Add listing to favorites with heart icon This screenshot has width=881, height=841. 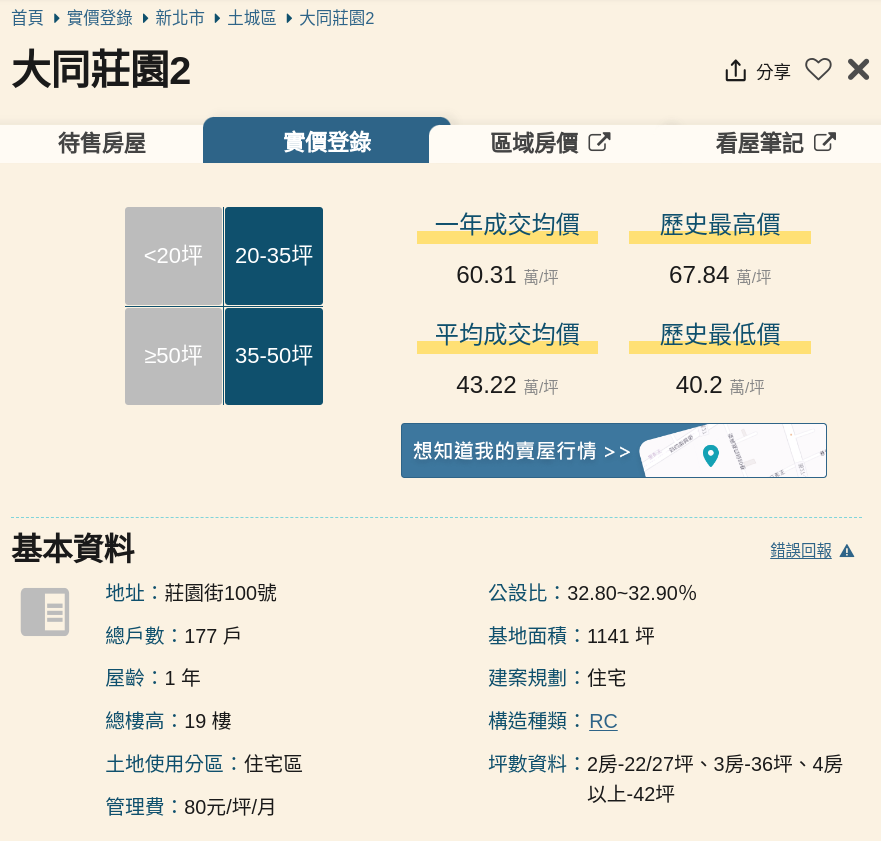pyautogui.click(x=818, y=70)
